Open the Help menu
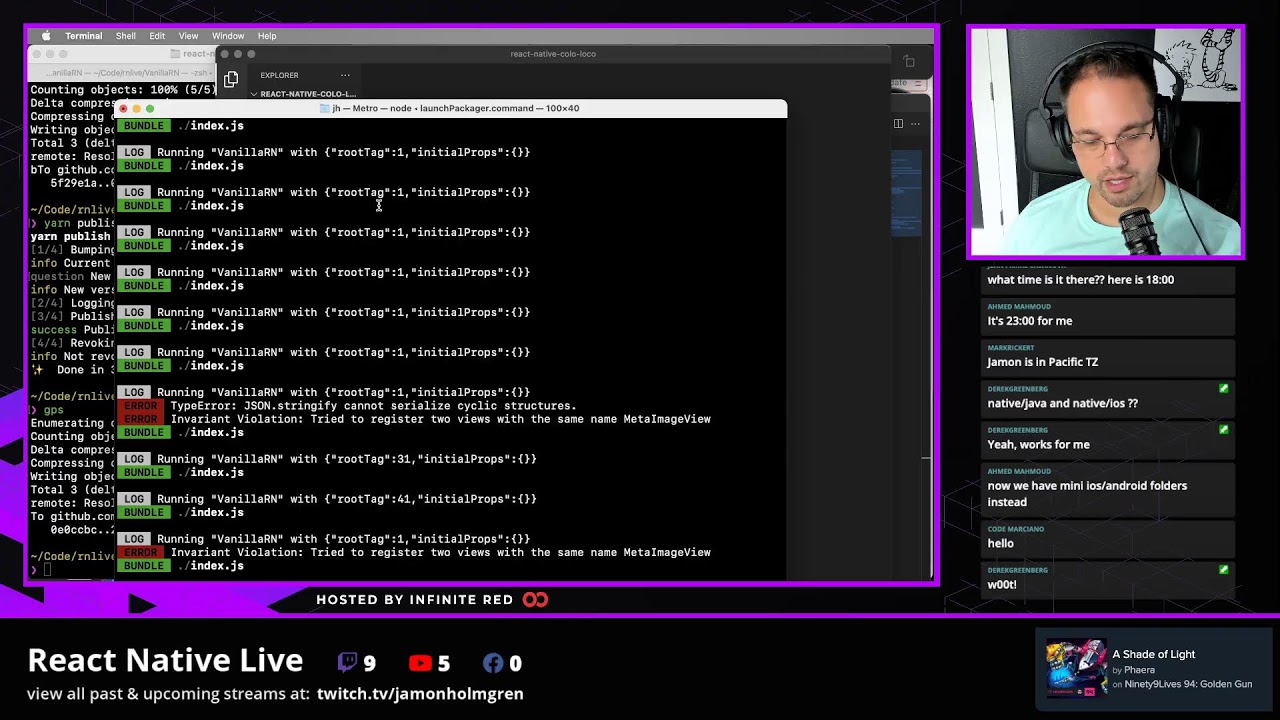This screenshot has height=720, width=1280. click(267, 36)
